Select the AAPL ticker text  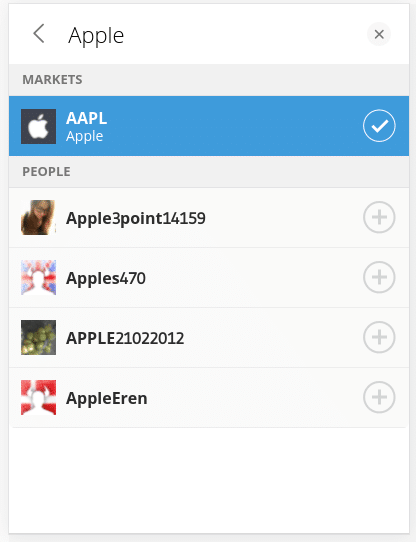pyautogui.click(x=86, y=118)
